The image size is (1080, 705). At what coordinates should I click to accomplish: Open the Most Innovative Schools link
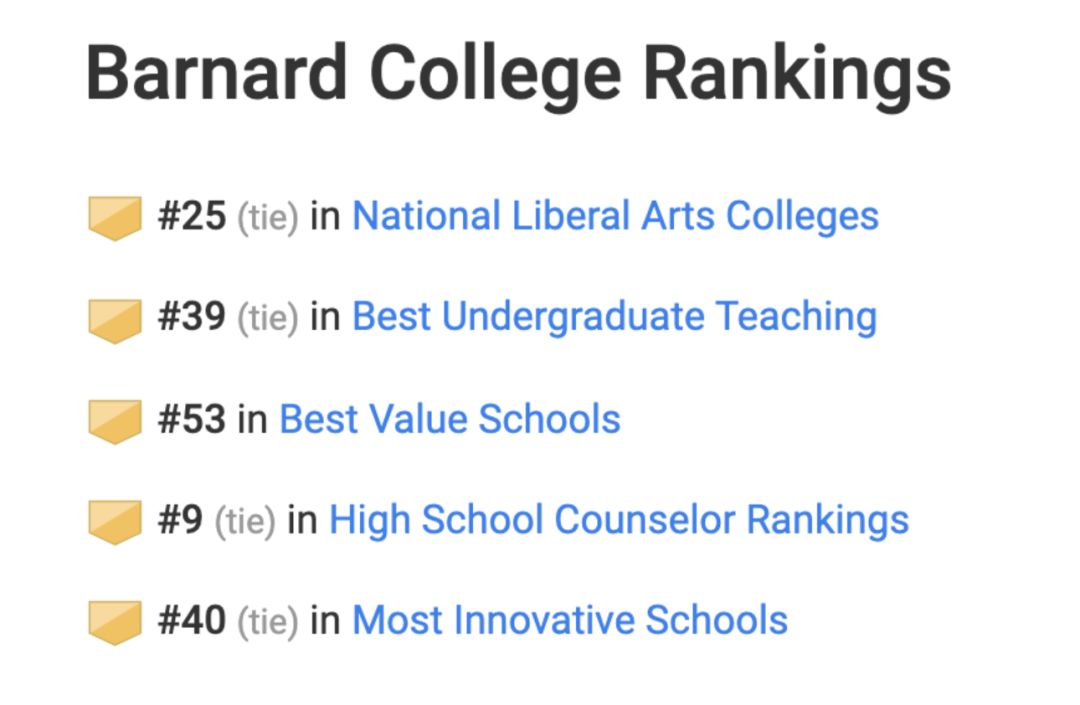pos(570,620)
